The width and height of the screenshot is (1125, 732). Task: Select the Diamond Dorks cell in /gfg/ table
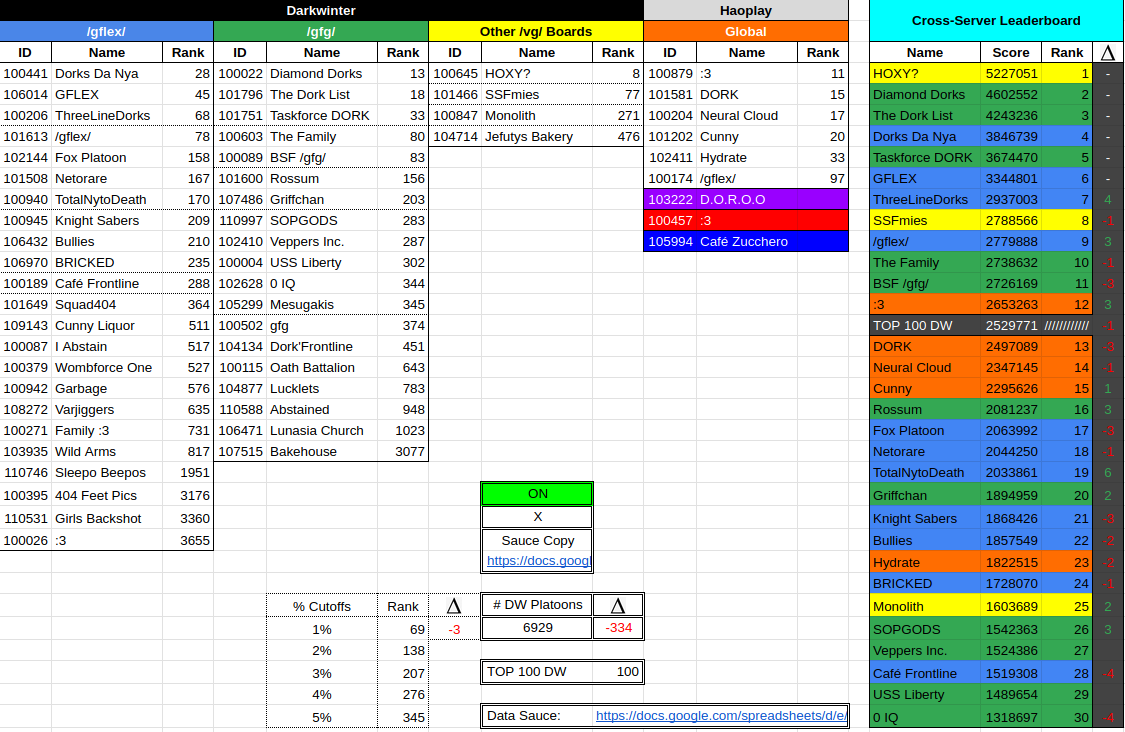321,73
